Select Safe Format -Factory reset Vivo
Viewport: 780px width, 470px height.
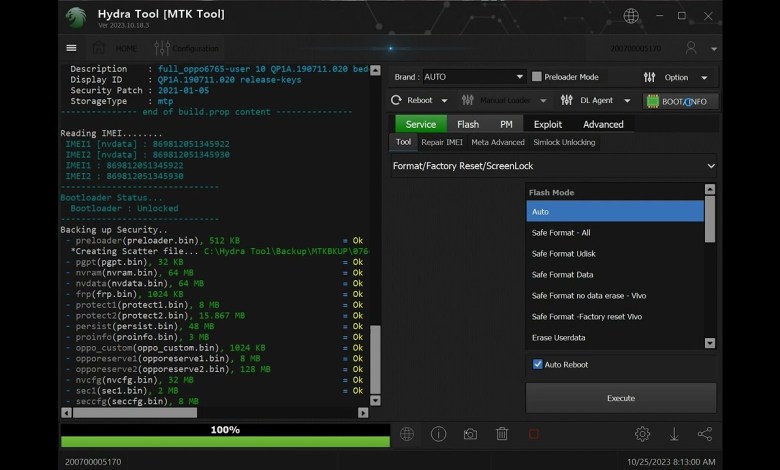point(615,316)
